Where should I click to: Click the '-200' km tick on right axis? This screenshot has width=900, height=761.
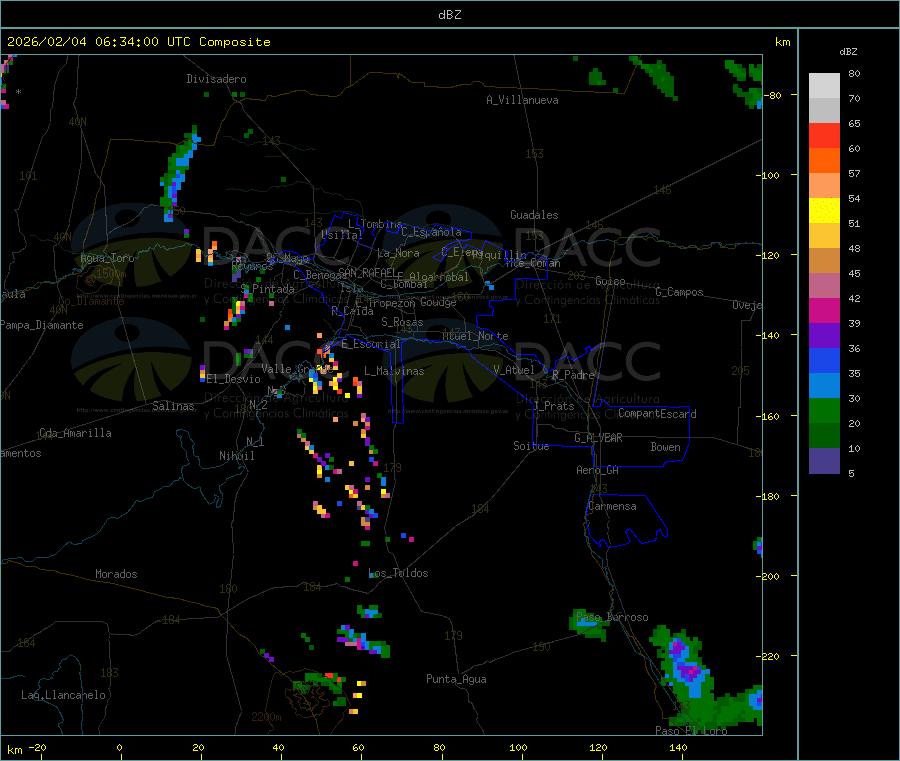pyautogui.click(x=767, y=576)
